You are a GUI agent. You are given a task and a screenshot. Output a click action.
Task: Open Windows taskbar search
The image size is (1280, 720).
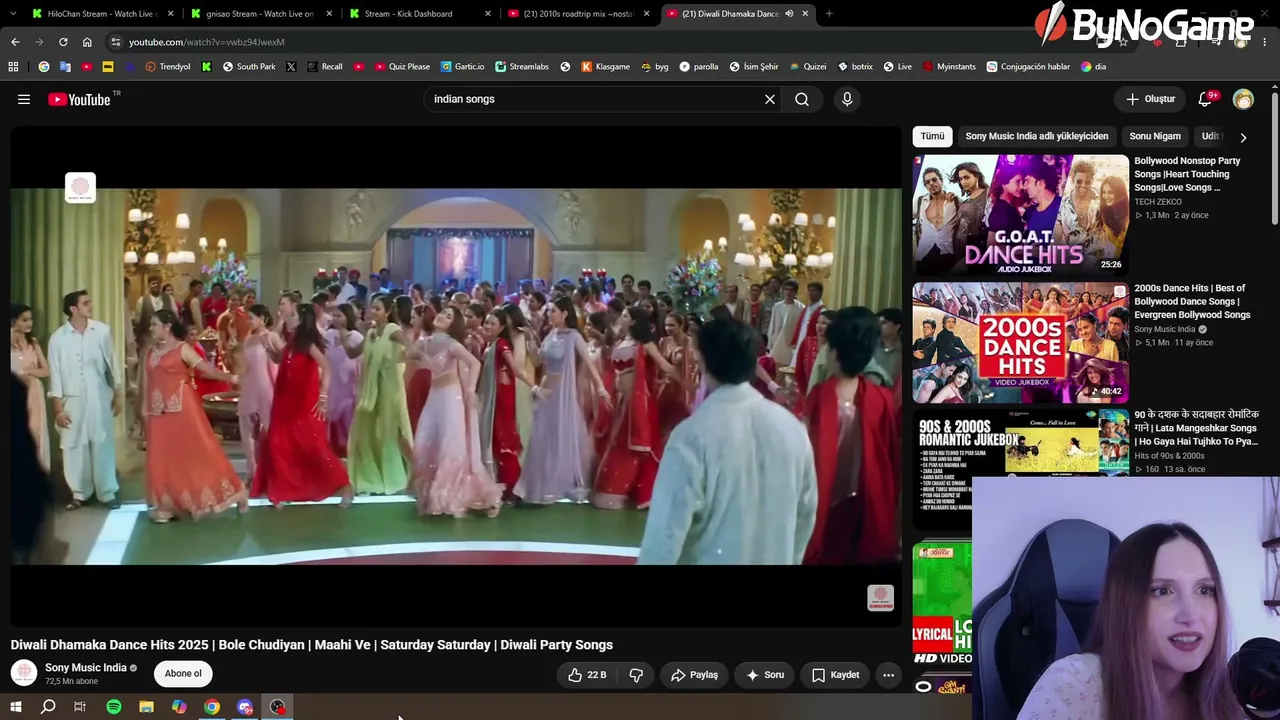click(48, 707)
